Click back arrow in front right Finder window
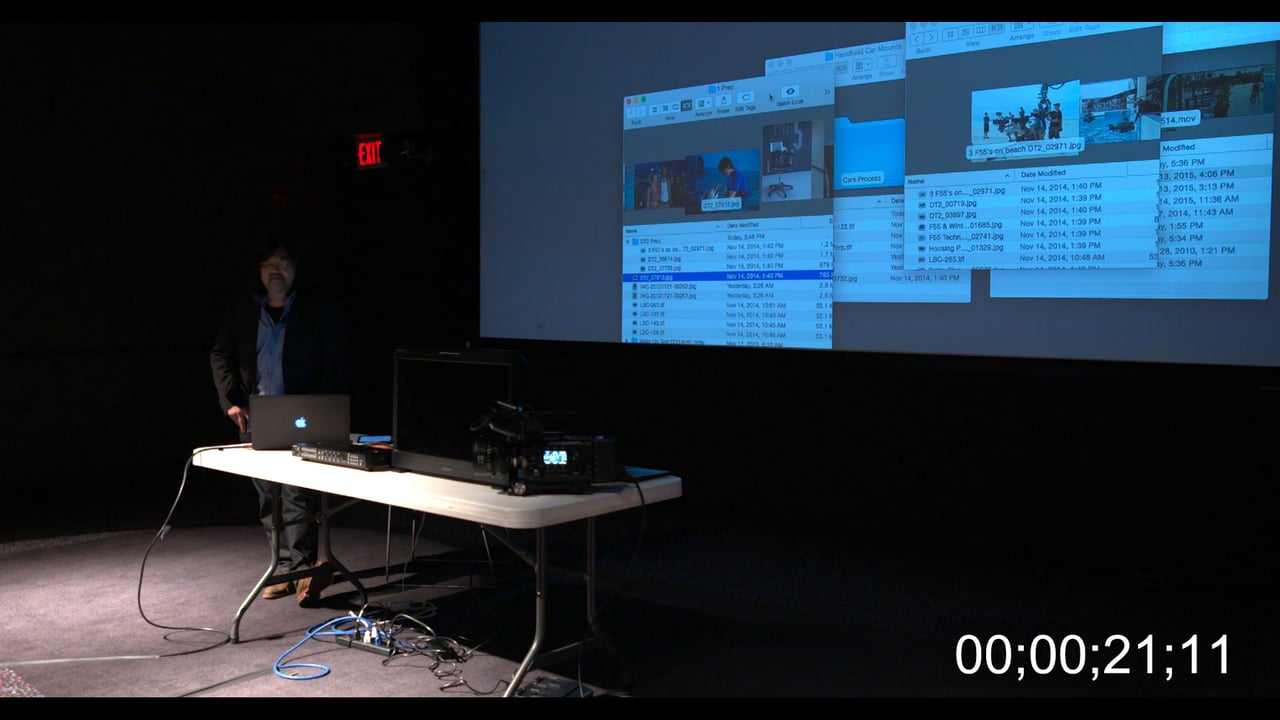Screen dimensions: 1280x720 917,37
